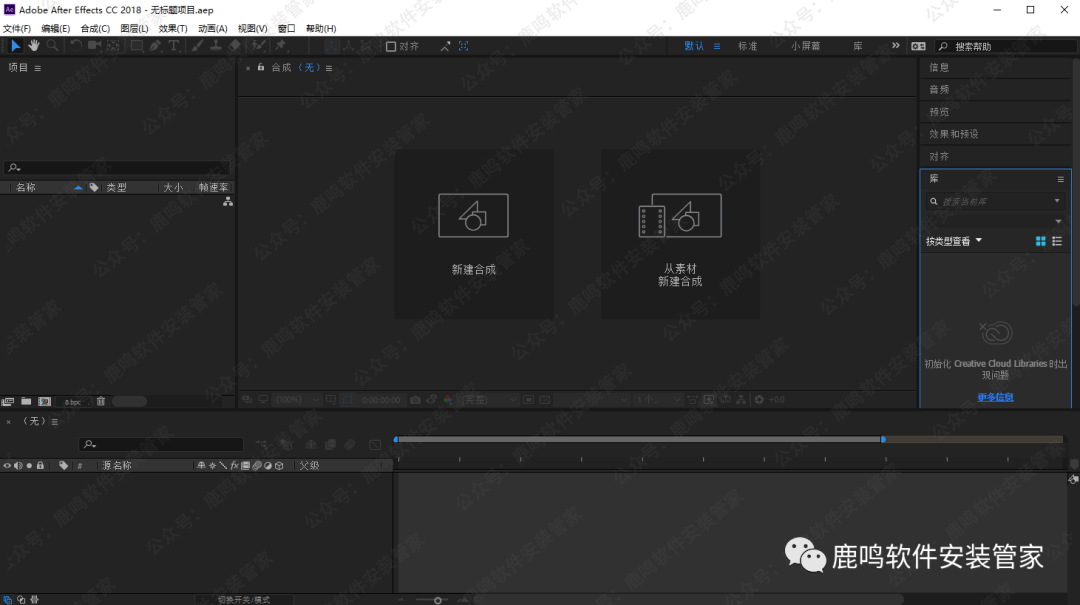
Task: Activate the Zoom tool
Action: pos(52,46)
